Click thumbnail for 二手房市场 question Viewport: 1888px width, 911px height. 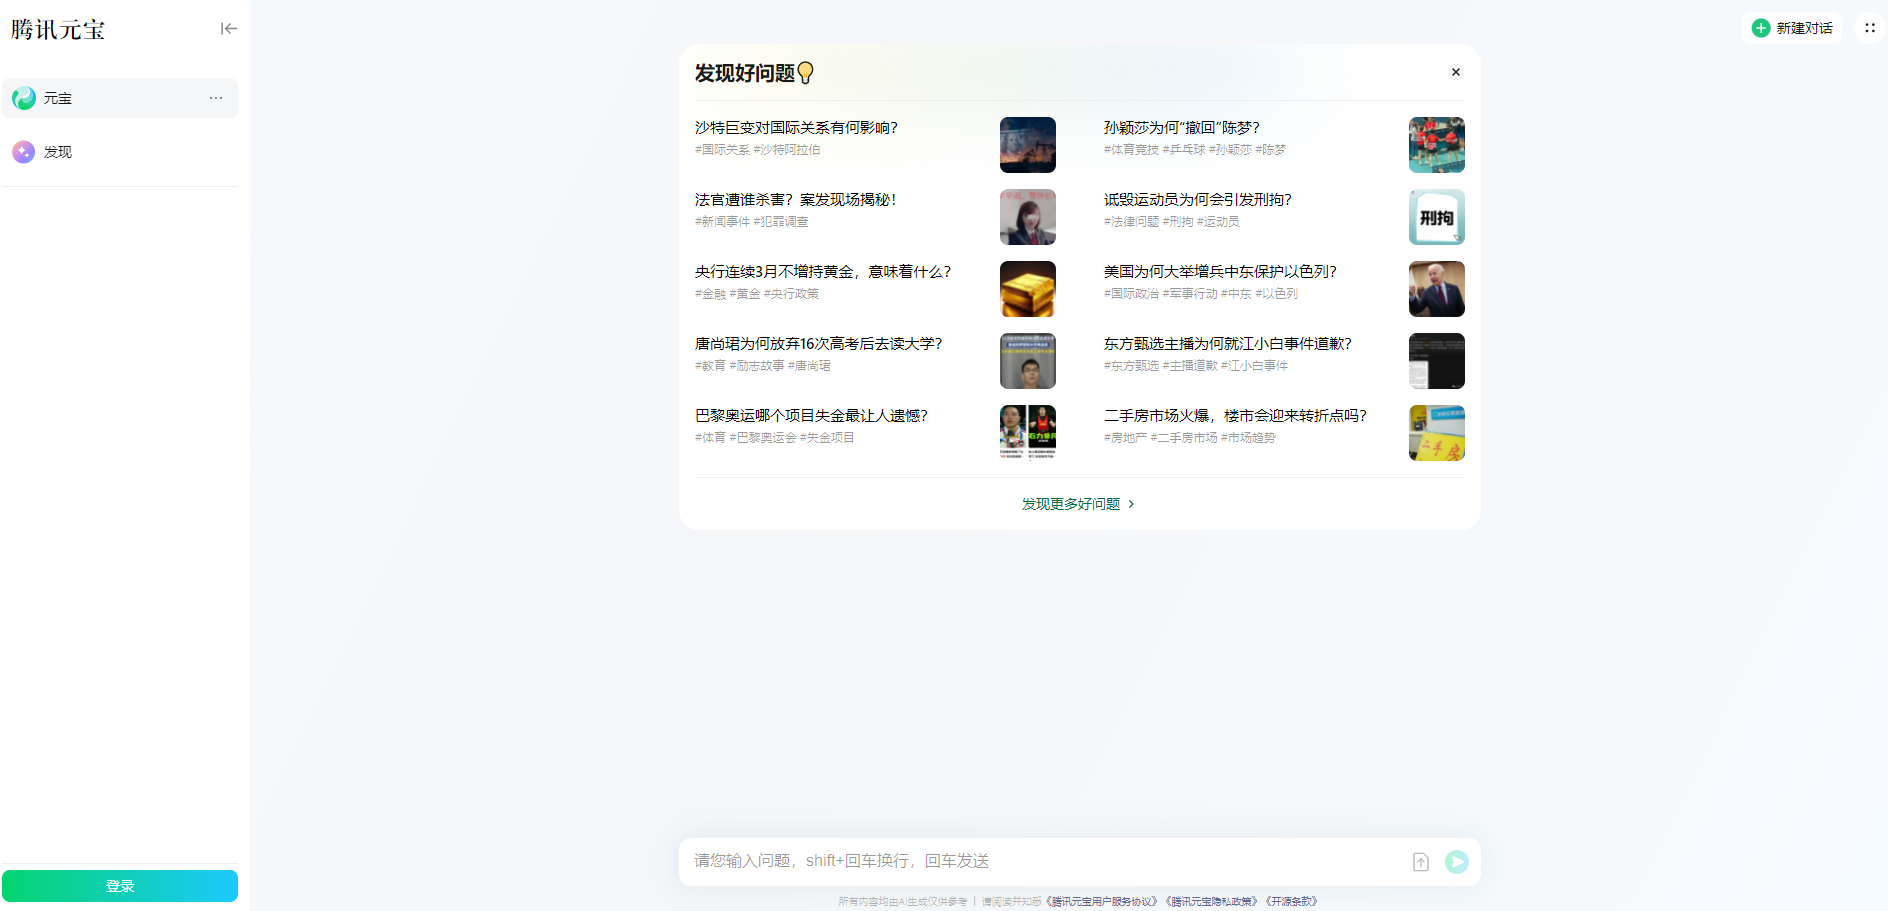[x=1437, y=433]
